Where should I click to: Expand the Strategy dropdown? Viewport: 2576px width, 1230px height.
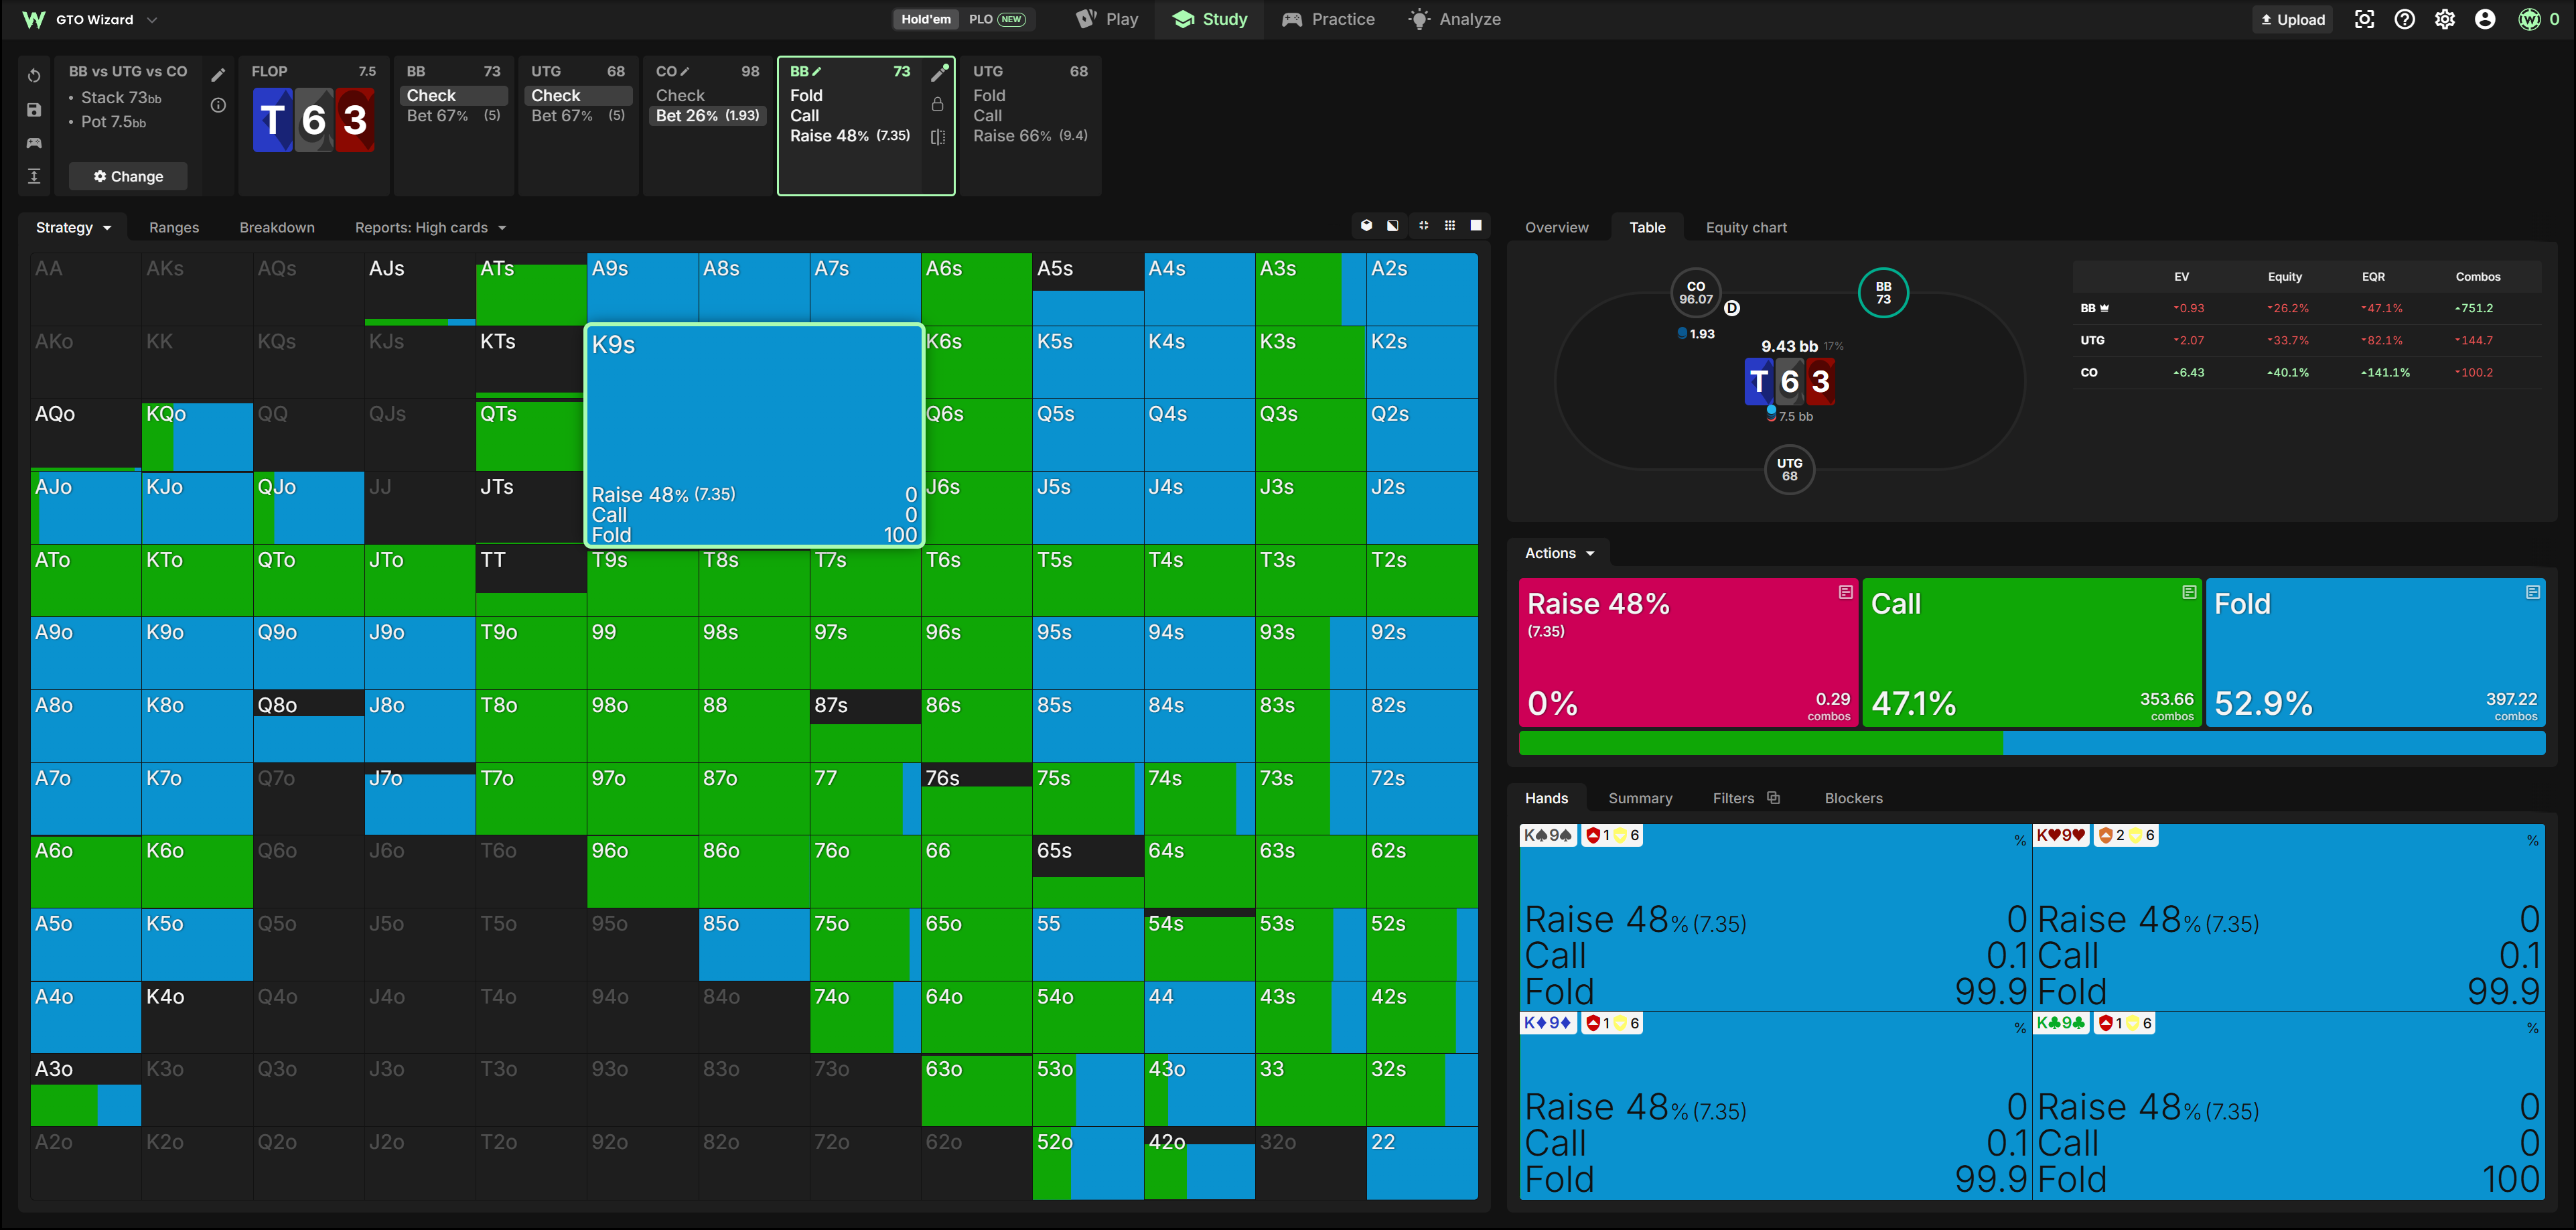click(73, 228)
